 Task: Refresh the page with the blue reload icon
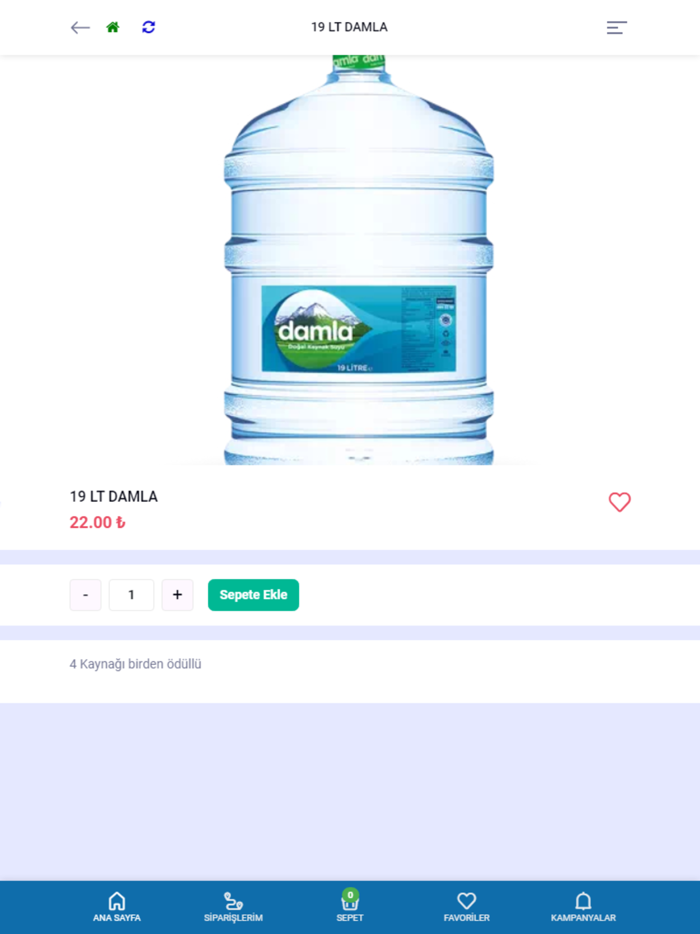pos(148,27)
